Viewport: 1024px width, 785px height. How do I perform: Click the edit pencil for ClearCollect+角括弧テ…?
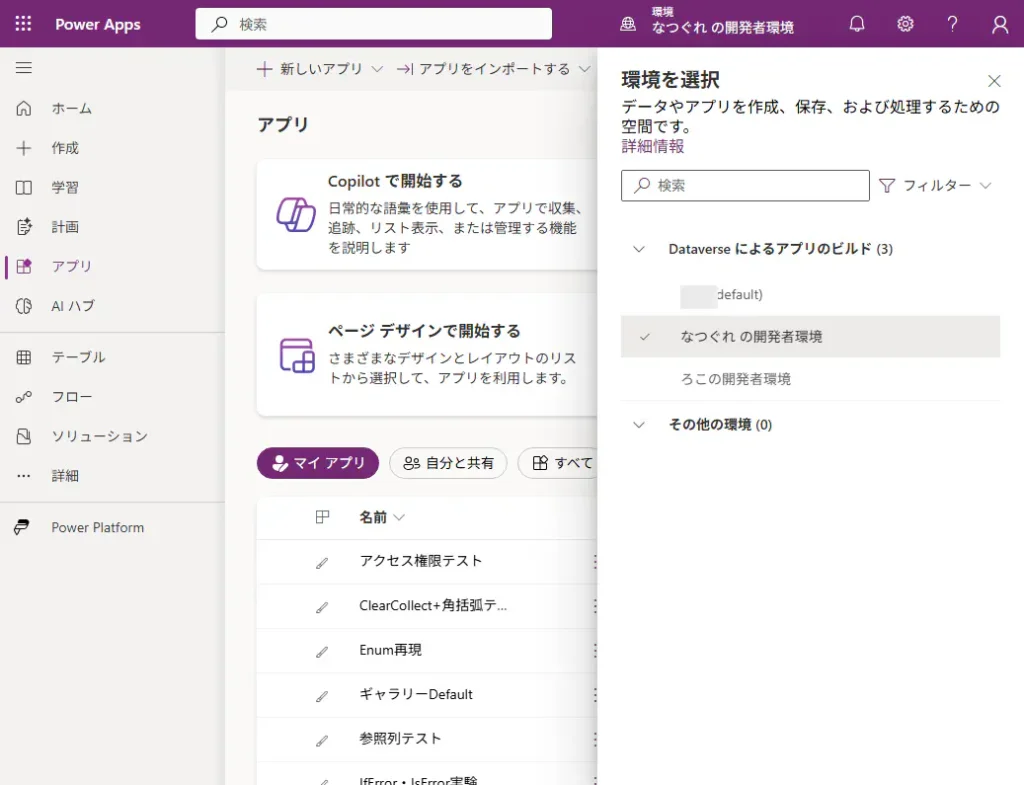click(322, 607)
